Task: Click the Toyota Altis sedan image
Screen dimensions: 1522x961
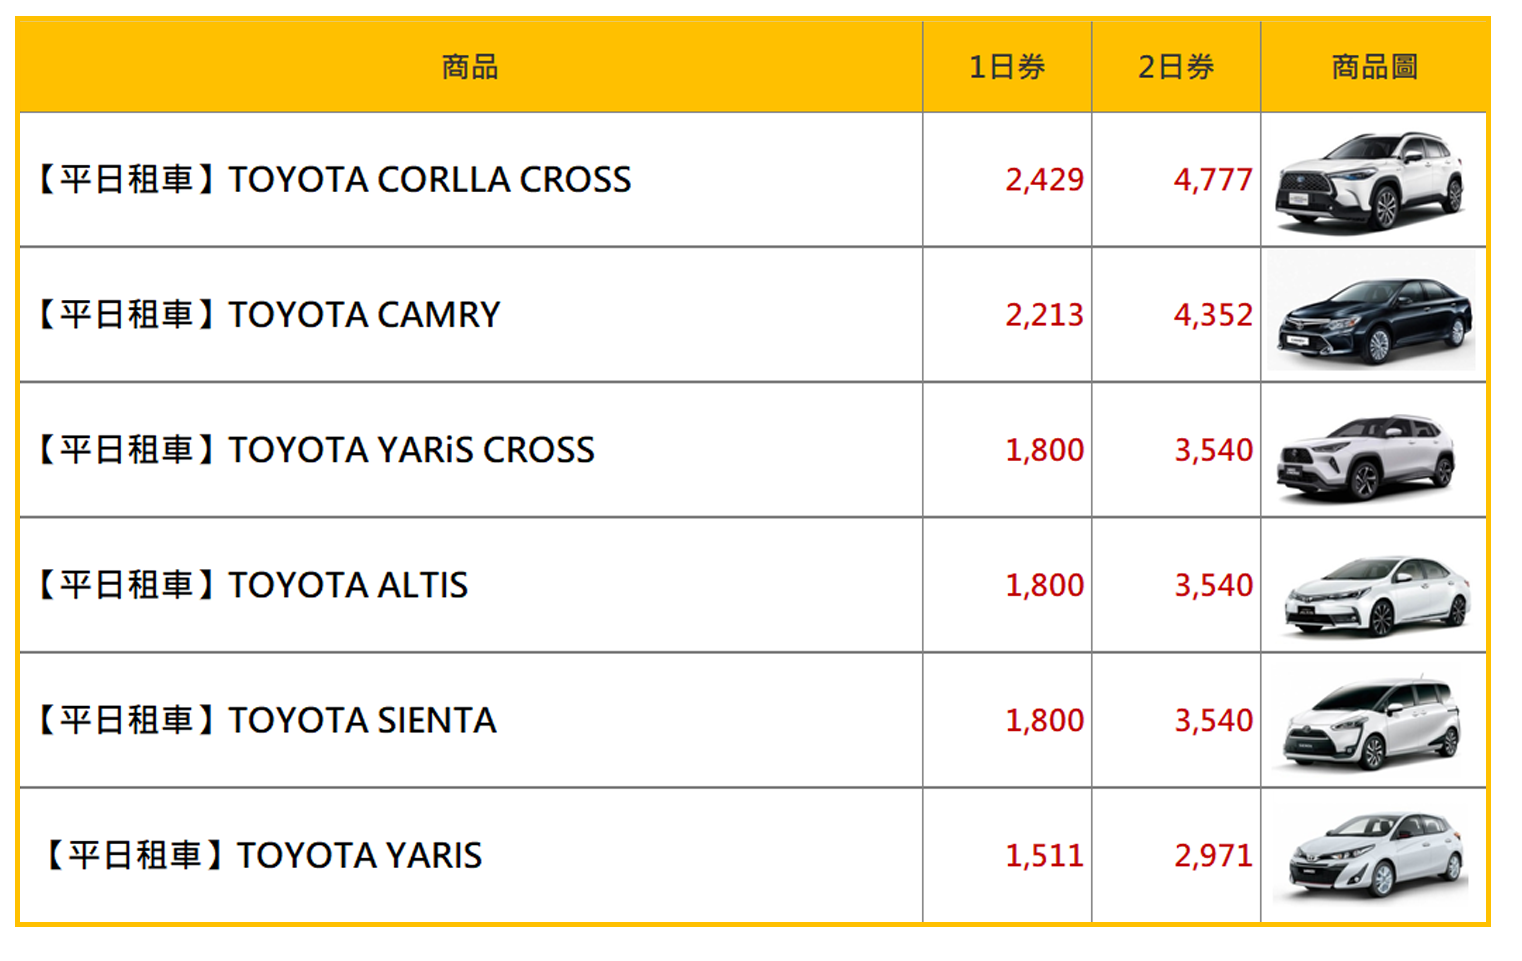Action: point(1377,593)
